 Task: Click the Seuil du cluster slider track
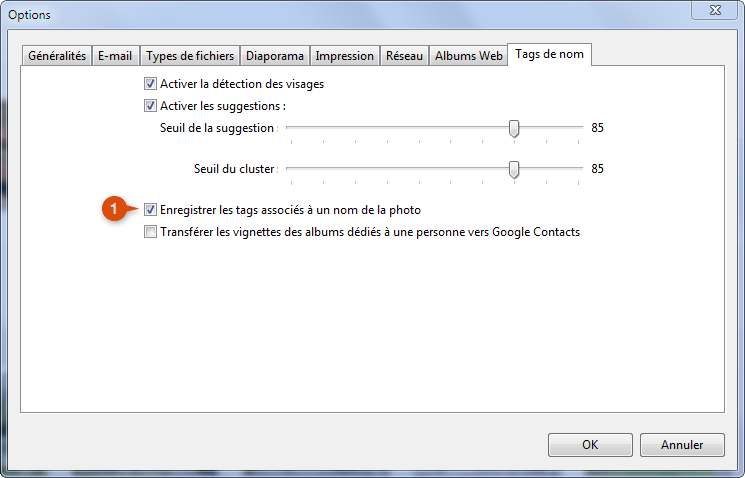(434, 168)
